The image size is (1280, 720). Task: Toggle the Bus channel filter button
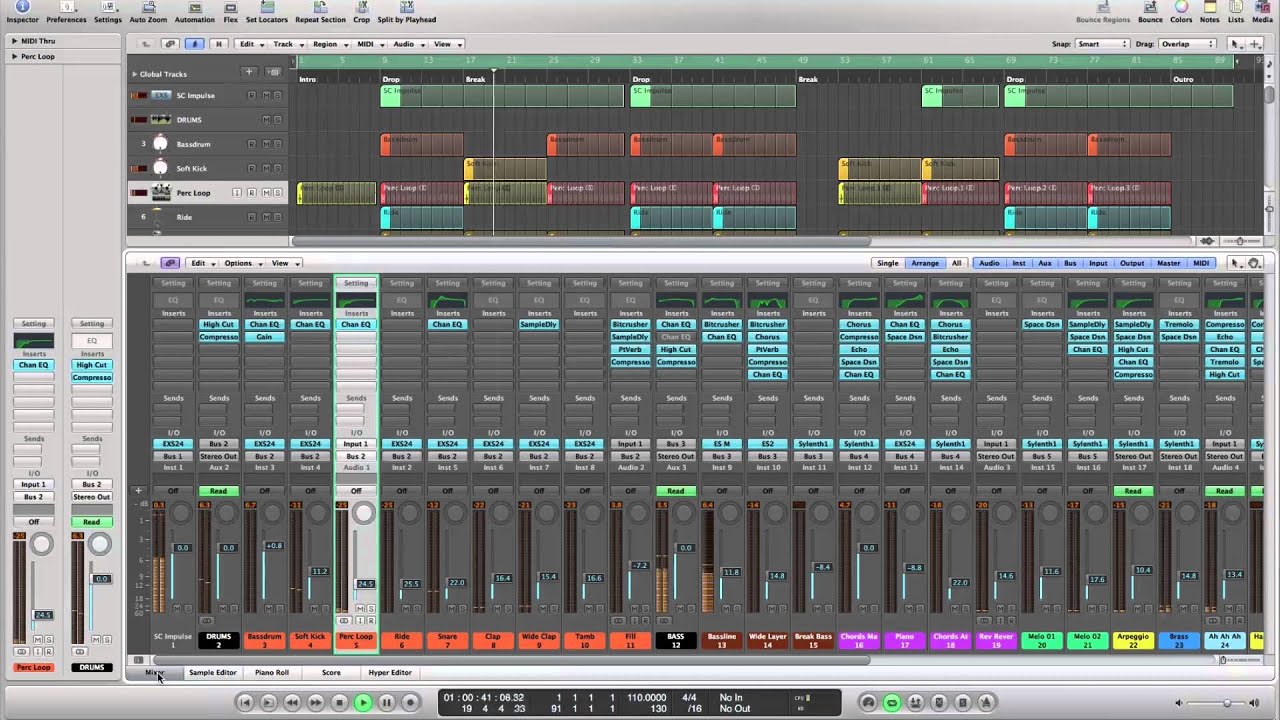1070,263
